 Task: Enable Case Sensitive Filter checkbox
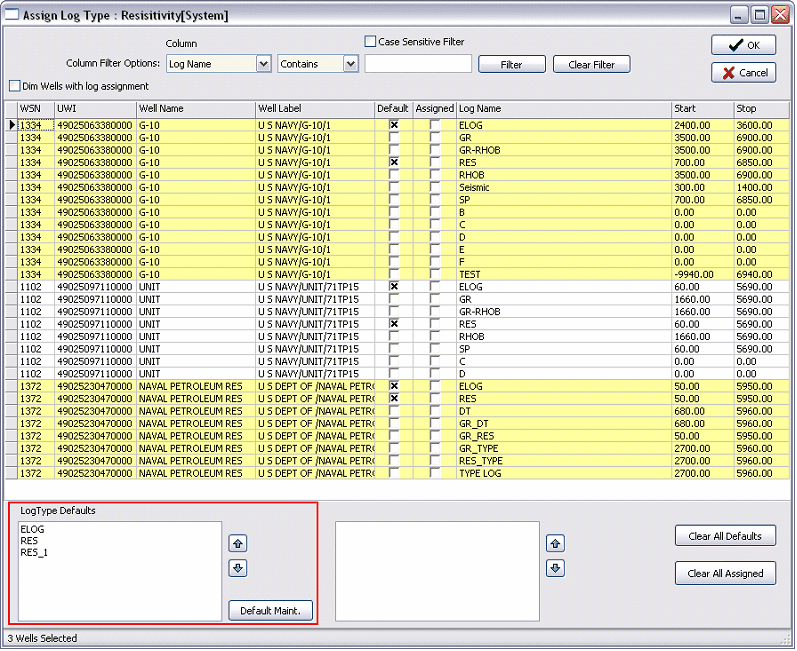(370, 42)
